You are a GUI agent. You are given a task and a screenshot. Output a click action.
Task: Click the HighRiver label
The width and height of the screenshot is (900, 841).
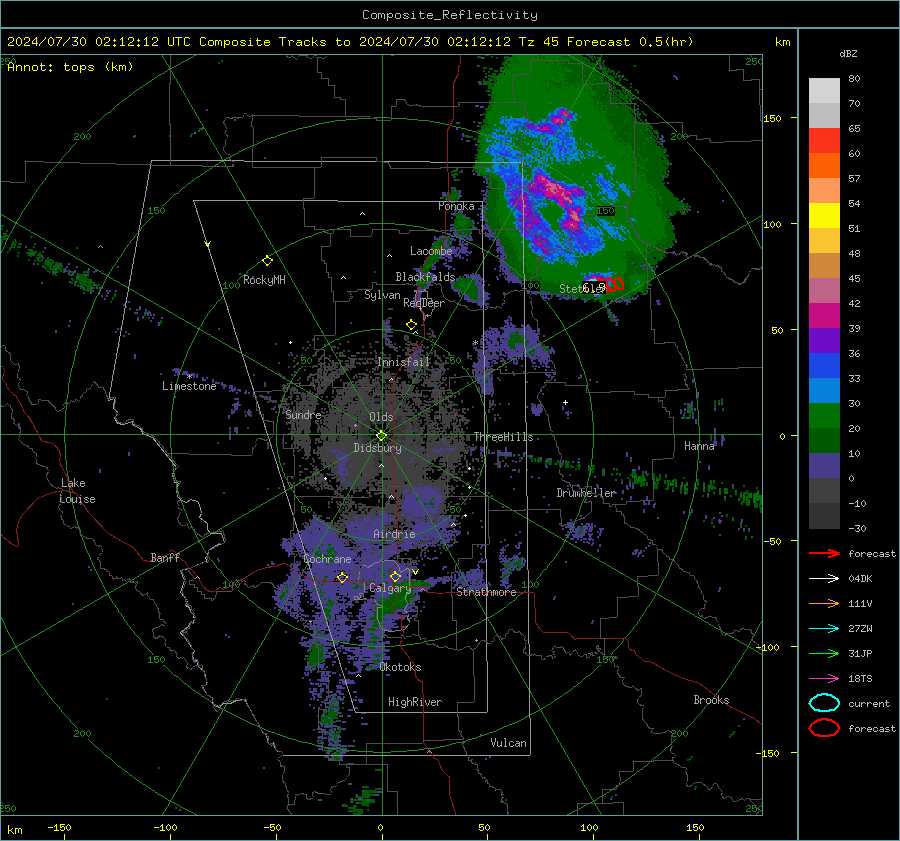[415, 702]
